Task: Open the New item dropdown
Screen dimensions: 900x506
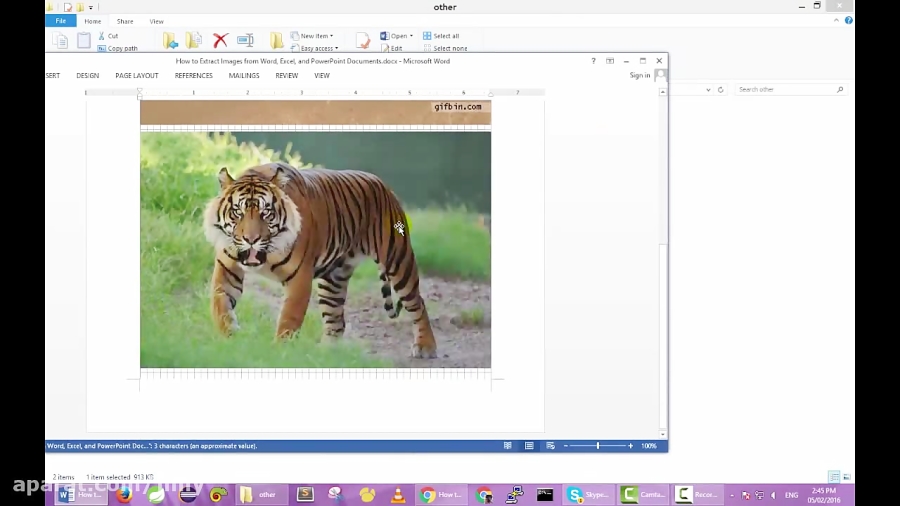Action: click(312, 36)
